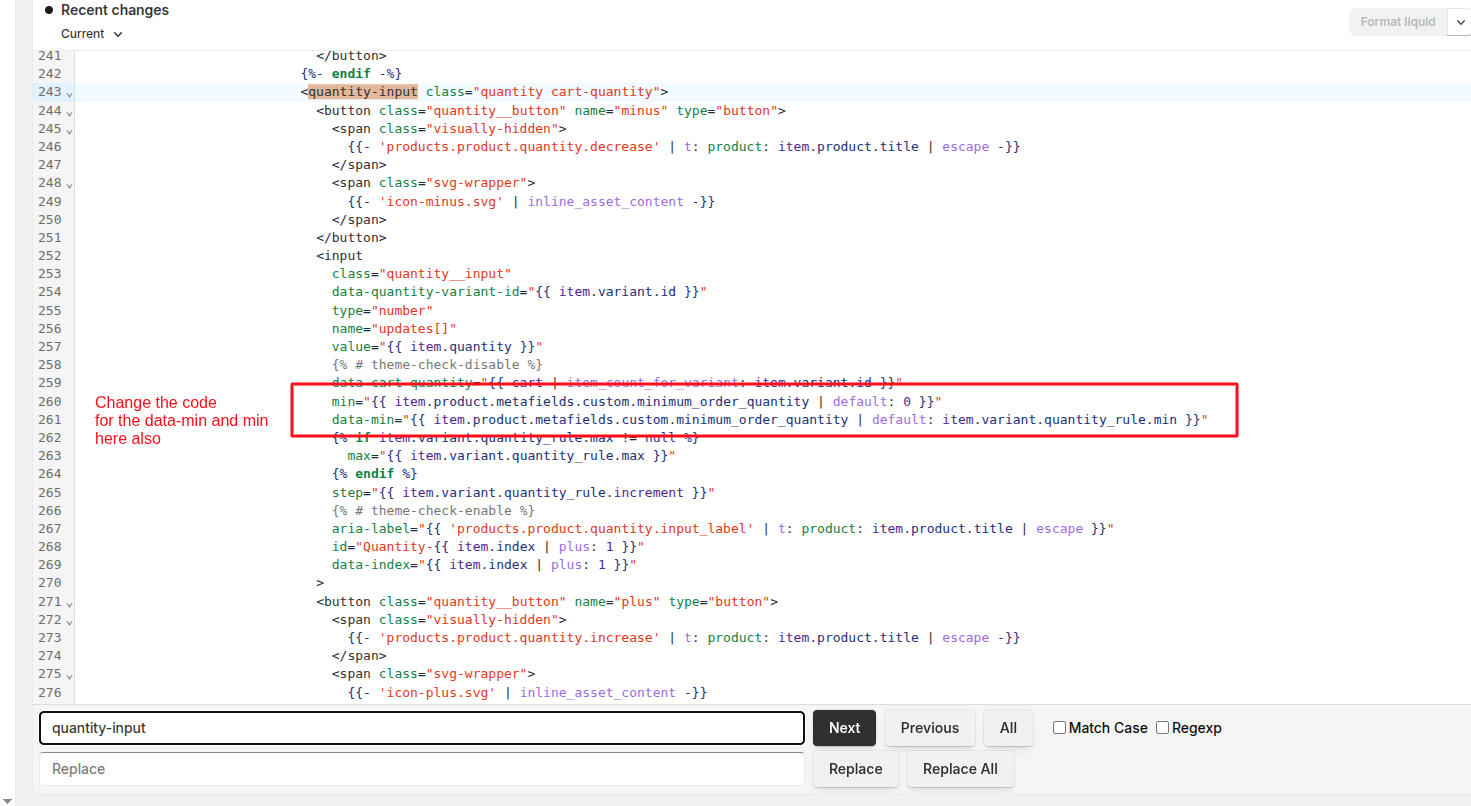This screenshot has width=1471, height=806.
Task: Click the value item.quantity line 257
Action: click(437, 346)
